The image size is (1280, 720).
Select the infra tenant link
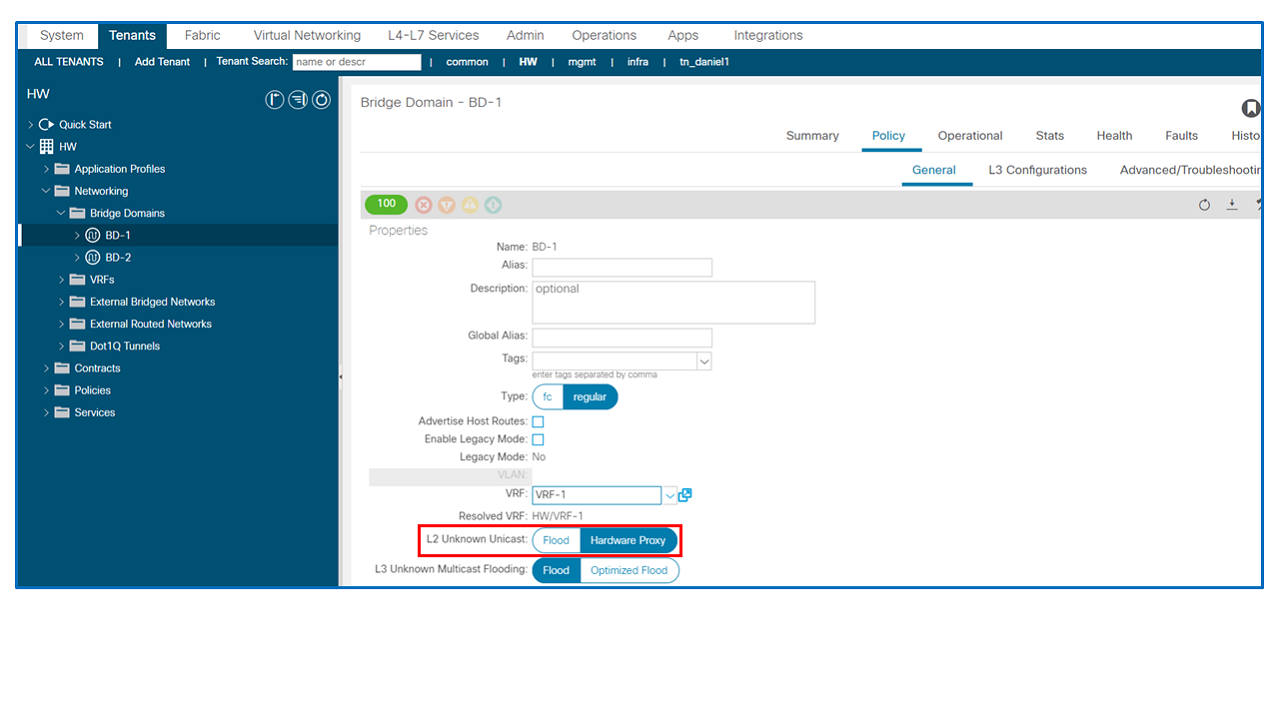(x=638, y=62)
